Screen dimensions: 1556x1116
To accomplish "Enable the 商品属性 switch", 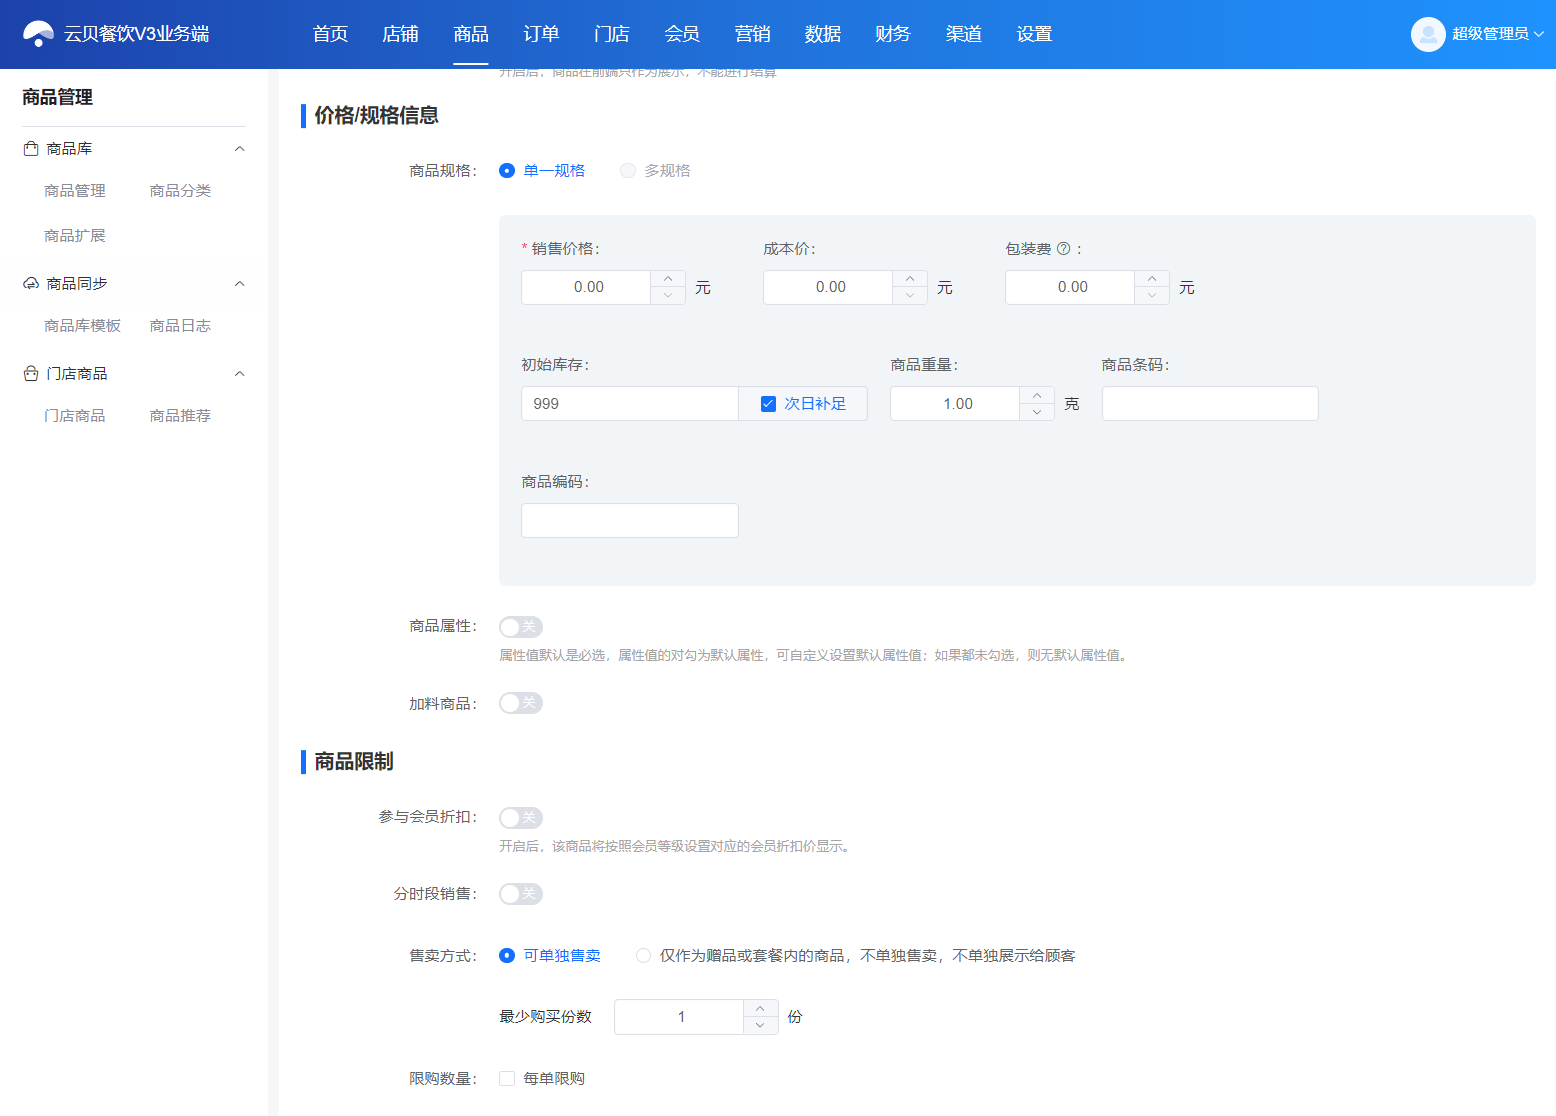I will (521, 627).
